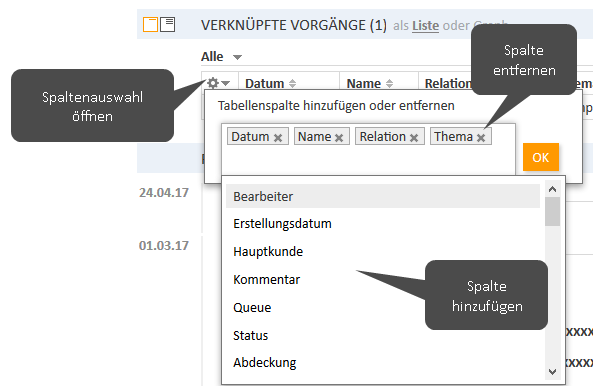
Task: Click the Relation column header
Action: click(x=448, y=83)
